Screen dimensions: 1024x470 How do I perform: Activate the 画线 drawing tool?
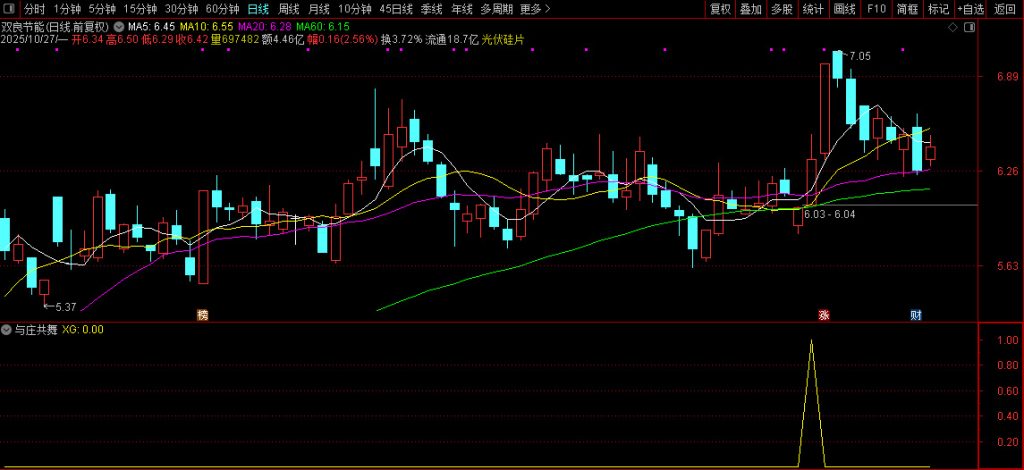click(844, 9)
